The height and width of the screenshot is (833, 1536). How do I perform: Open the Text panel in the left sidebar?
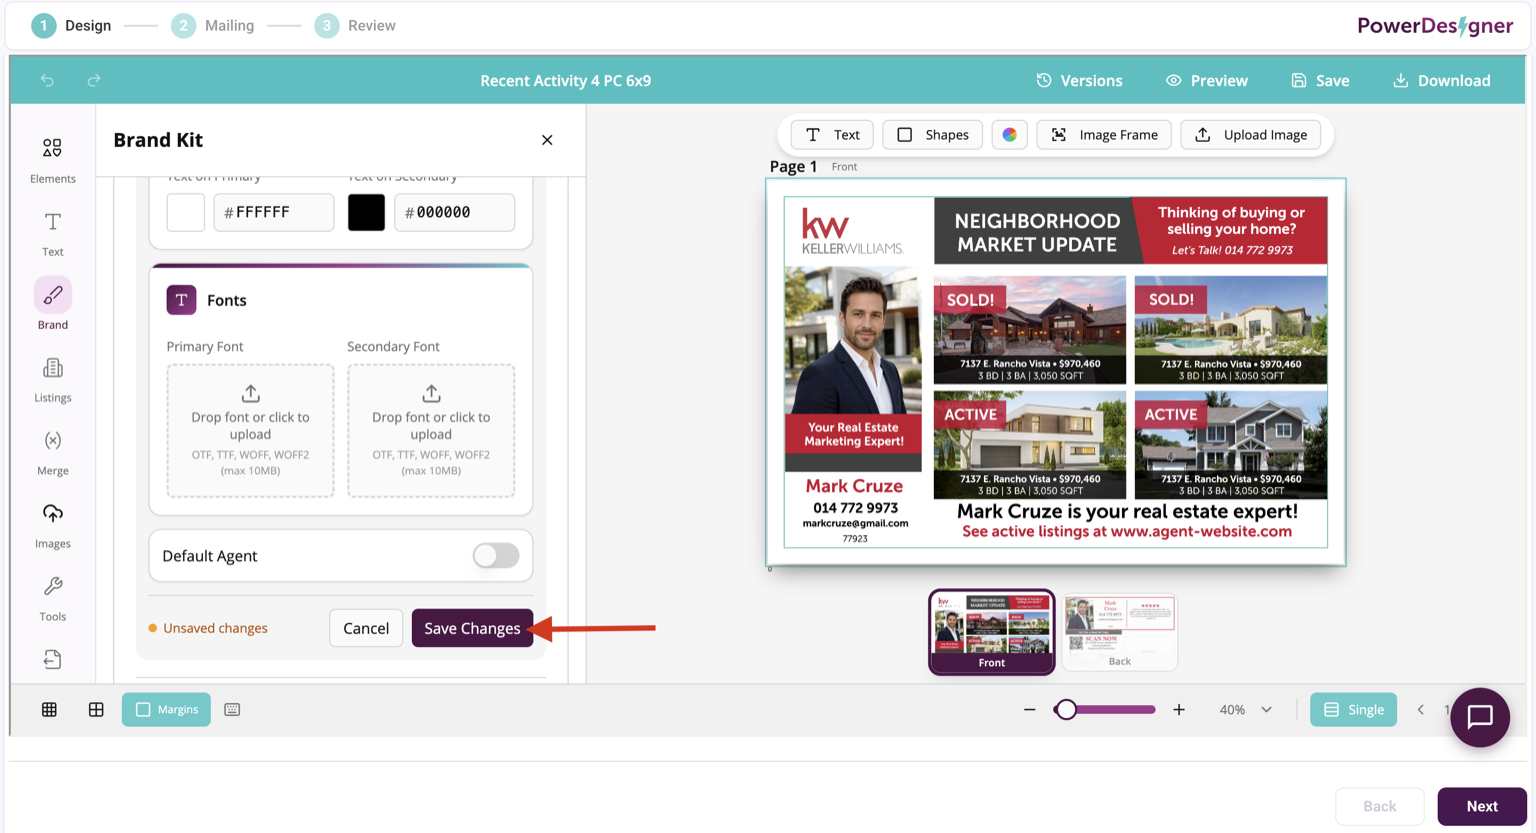(x=52, y=233)
